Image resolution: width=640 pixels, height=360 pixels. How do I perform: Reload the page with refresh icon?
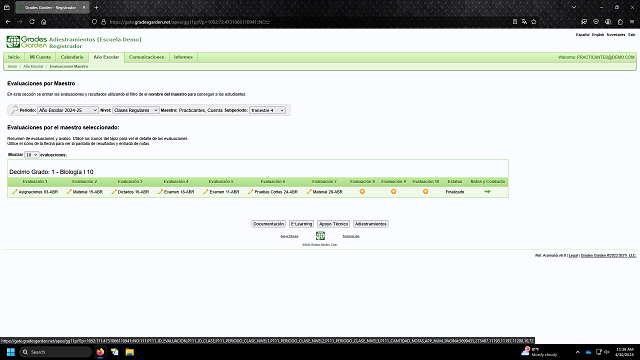tap(32, 22)
